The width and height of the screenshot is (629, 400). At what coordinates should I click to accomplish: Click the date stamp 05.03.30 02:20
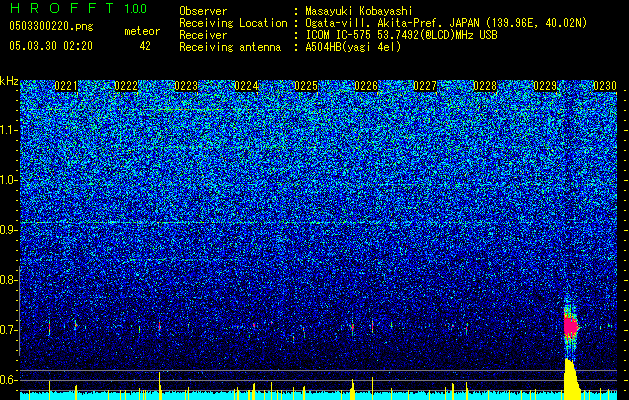click(51, 46)
